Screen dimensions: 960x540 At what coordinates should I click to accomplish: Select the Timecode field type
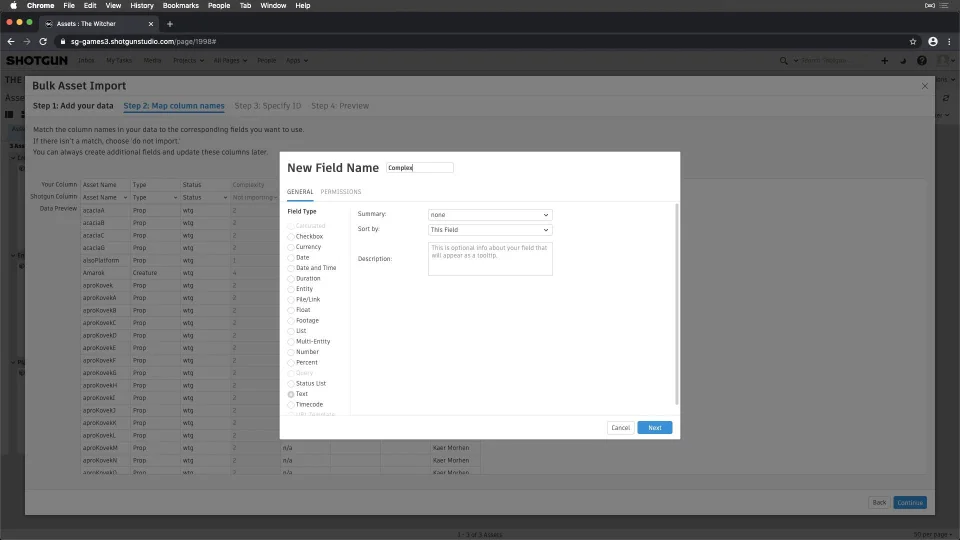tap(291, 405)
